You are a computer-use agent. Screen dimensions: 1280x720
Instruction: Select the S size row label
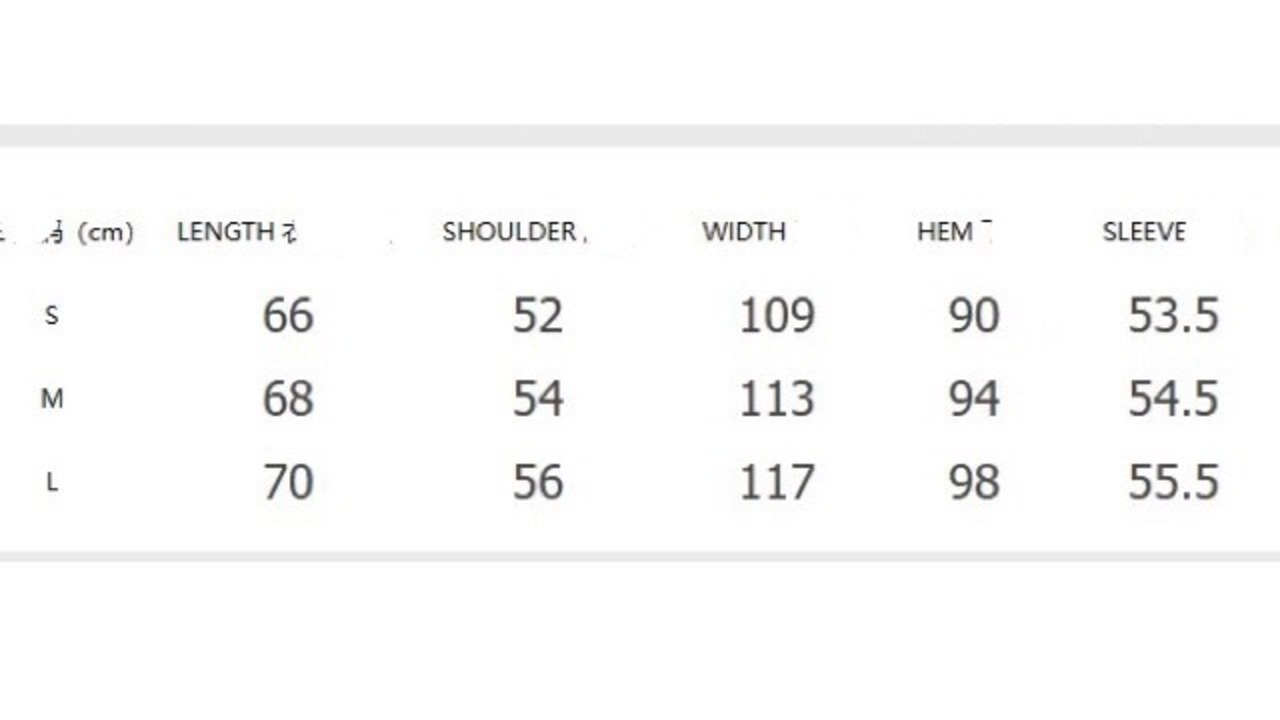[52, 316]
